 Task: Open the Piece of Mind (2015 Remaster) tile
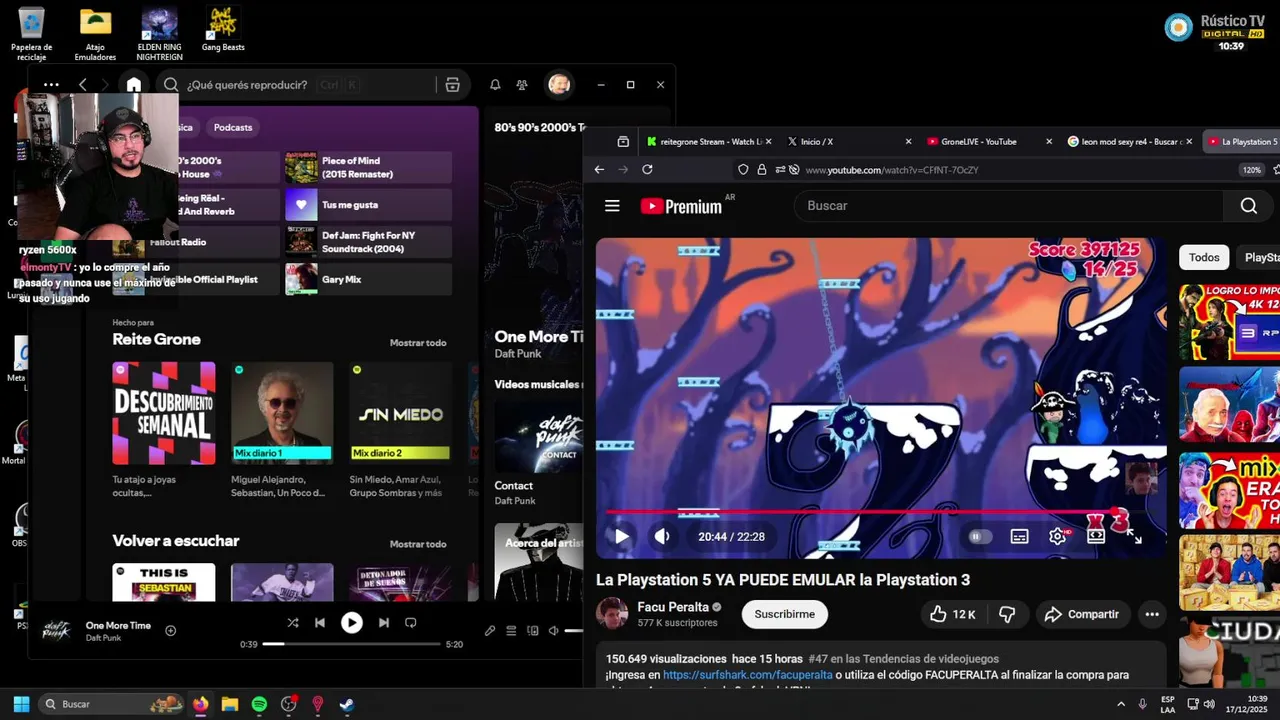[368, 167]
